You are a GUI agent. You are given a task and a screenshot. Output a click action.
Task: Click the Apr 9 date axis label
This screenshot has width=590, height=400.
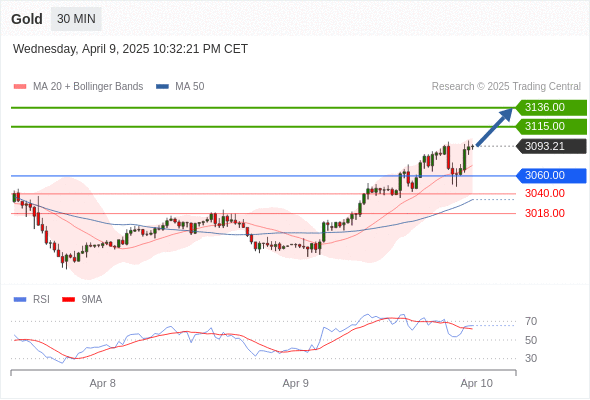click(295, 383)
